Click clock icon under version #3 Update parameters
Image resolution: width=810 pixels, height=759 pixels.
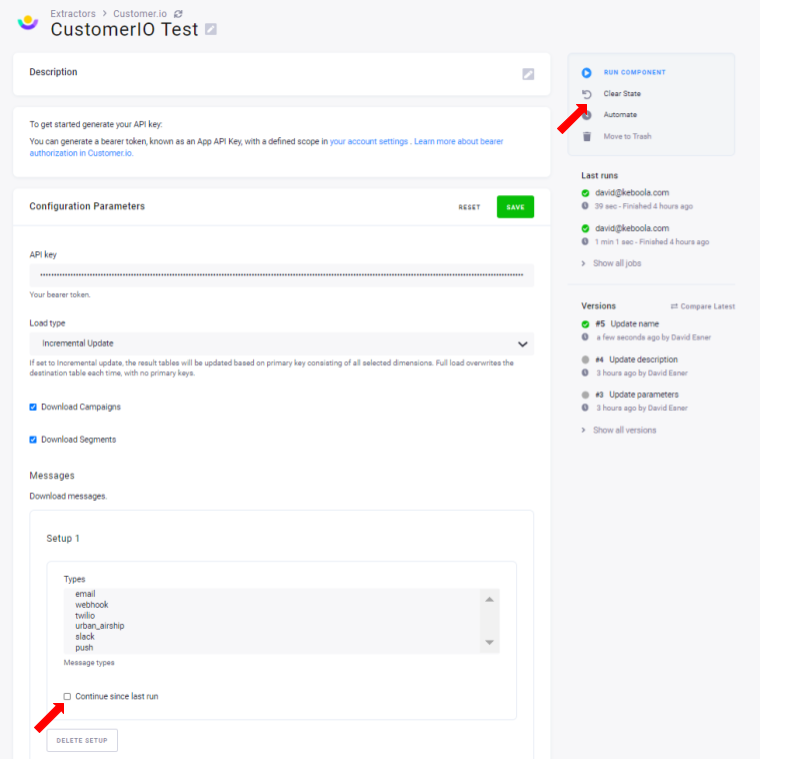tap(585, 408)
